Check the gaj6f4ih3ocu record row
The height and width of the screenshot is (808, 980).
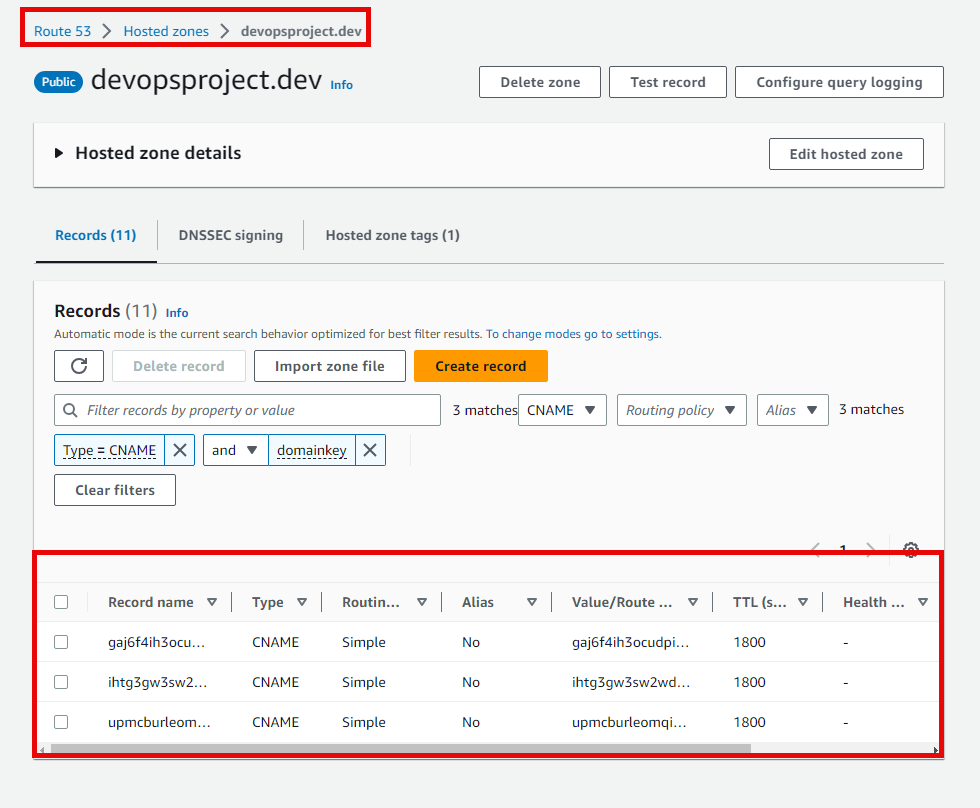coord(61,642)
